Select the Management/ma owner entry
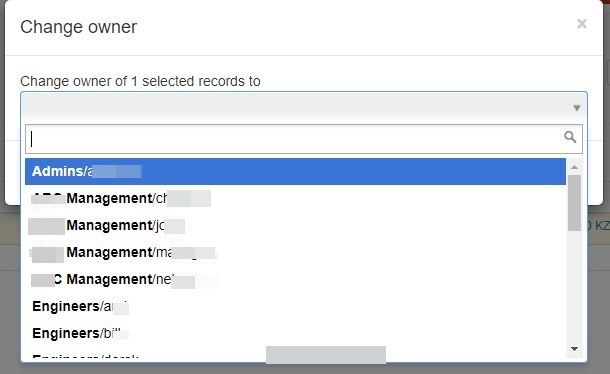 pyautogui.click(x=295, y=252)
